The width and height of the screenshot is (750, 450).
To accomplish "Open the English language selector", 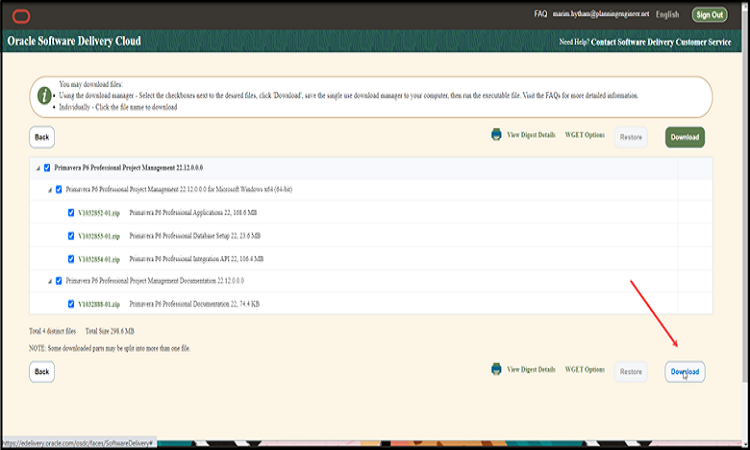I will click(x=668, y=15).
